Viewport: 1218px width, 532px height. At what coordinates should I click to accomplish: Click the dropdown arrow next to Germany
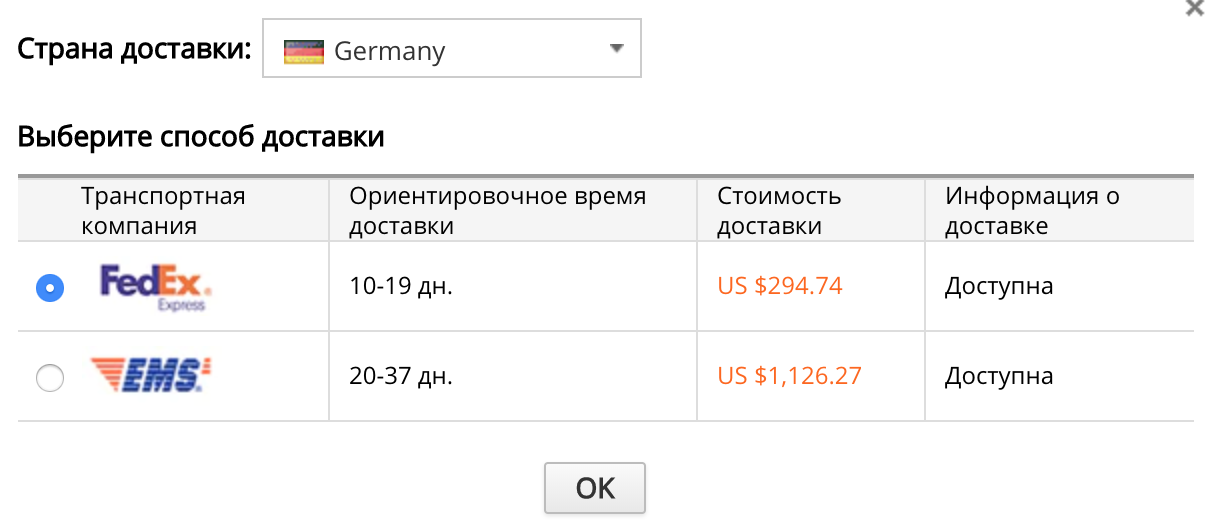(616, 49)
